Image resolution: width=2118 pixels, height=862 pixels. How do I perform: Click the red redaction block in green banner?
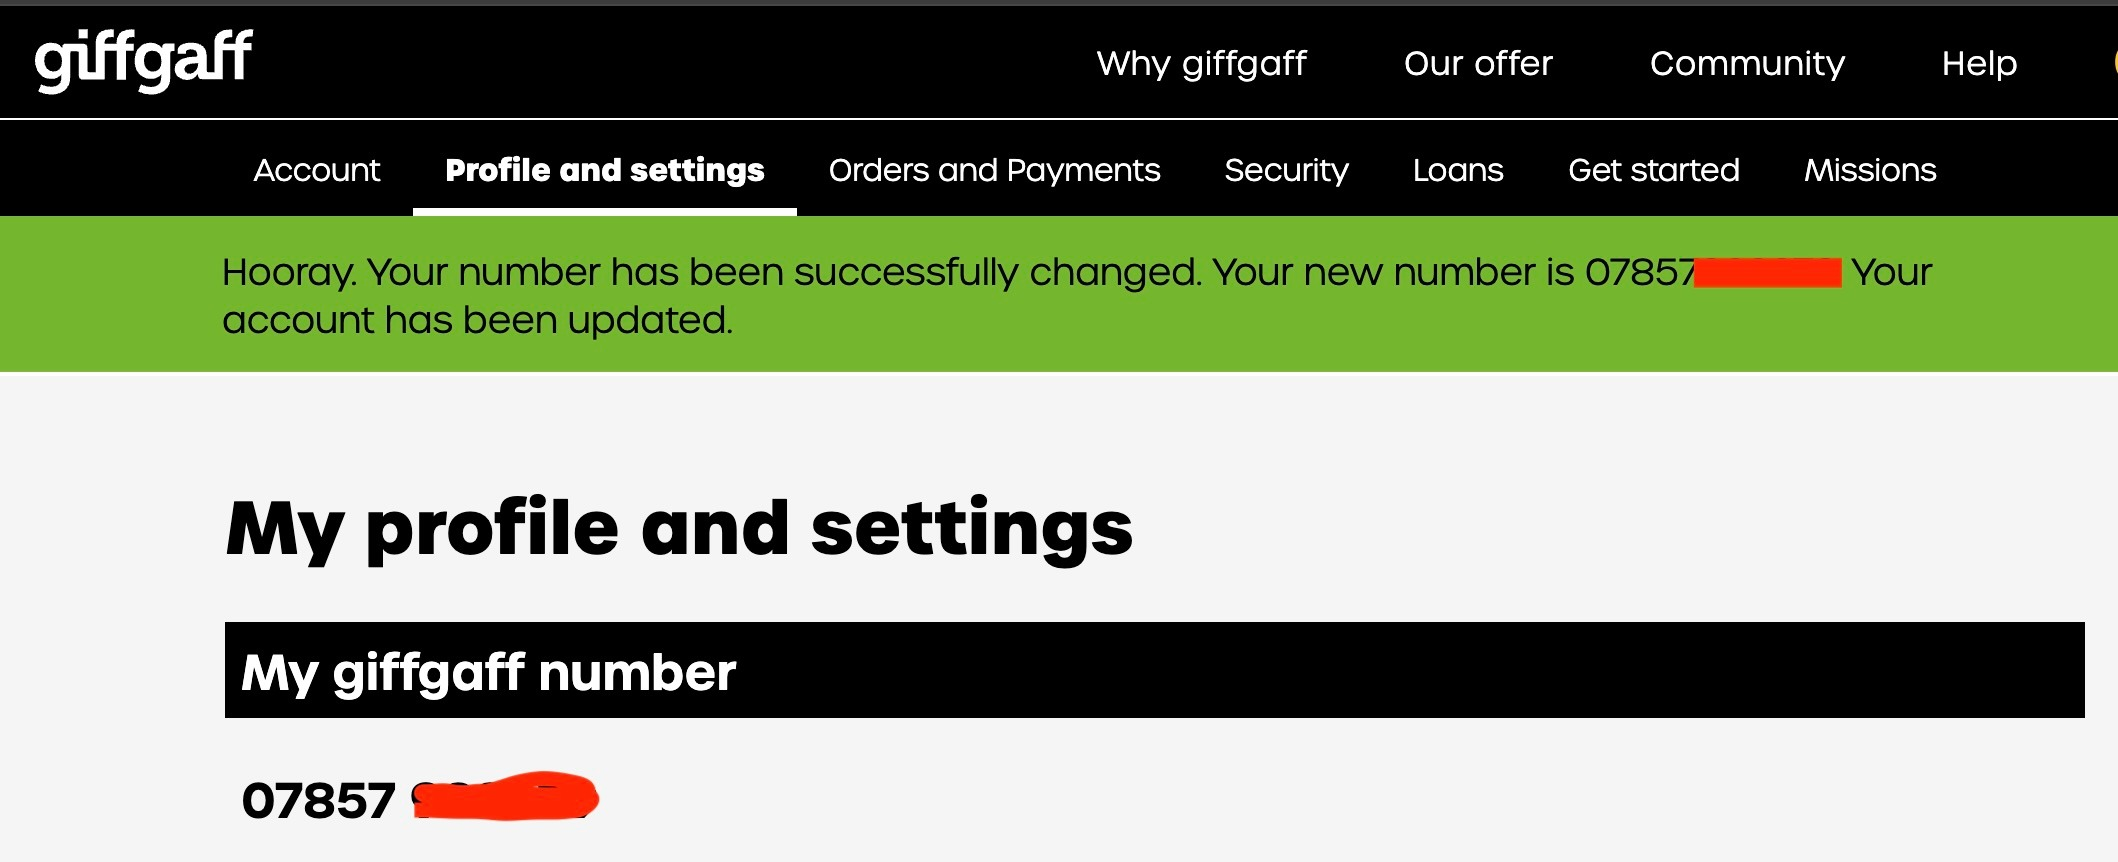(1767, 272)
